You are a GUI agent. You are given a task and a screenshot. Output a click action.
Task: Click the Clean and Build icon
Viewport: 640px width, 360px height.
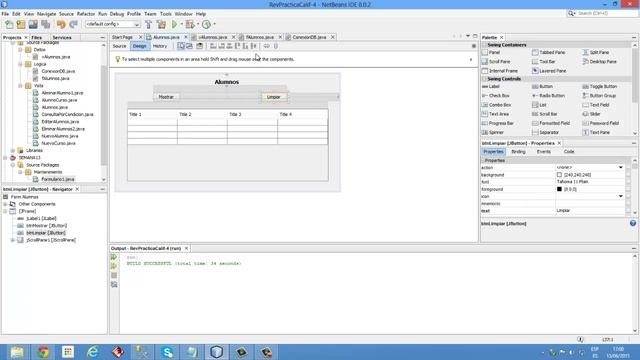(162, 24)
